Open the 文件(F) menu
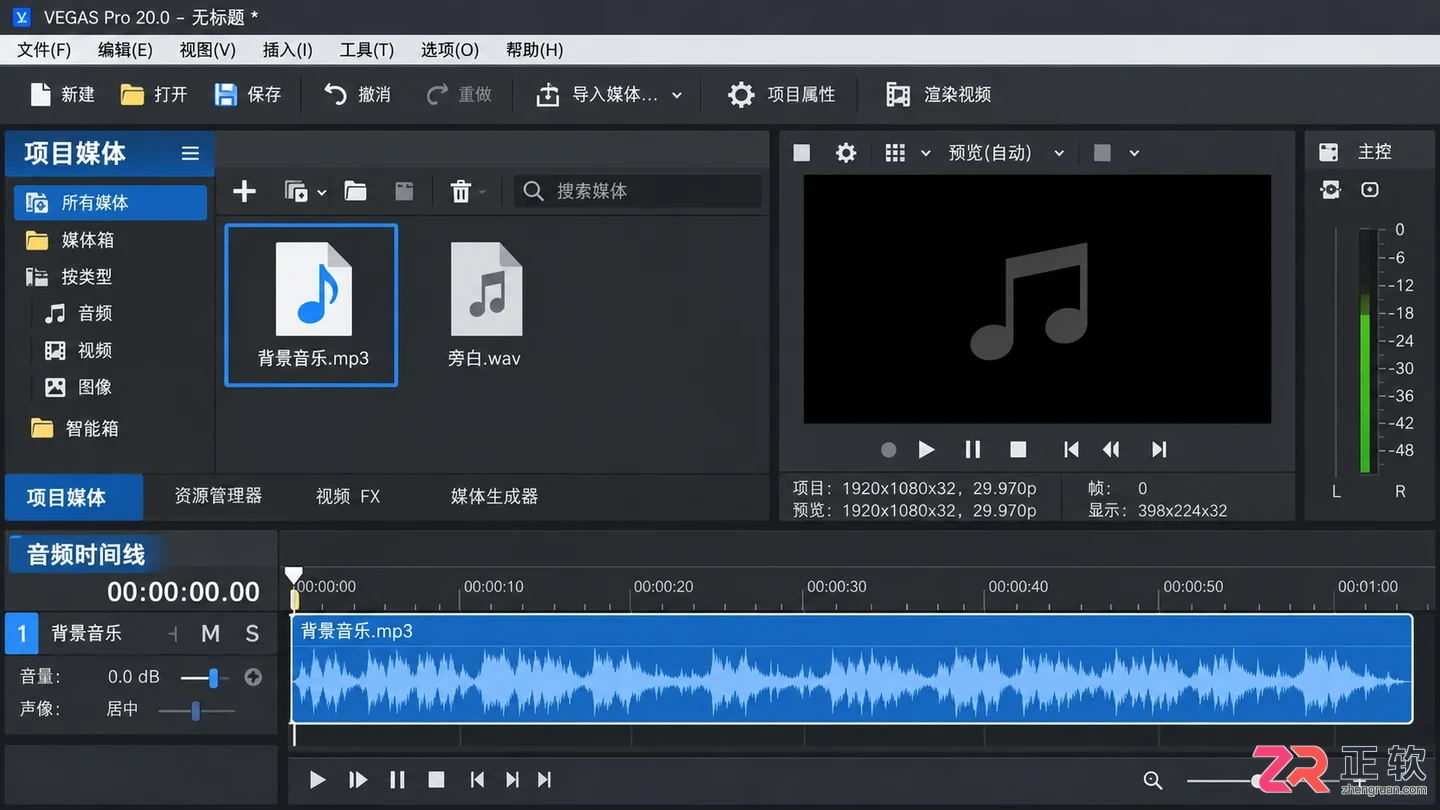The image size is (1440, 810). [44, 50]
